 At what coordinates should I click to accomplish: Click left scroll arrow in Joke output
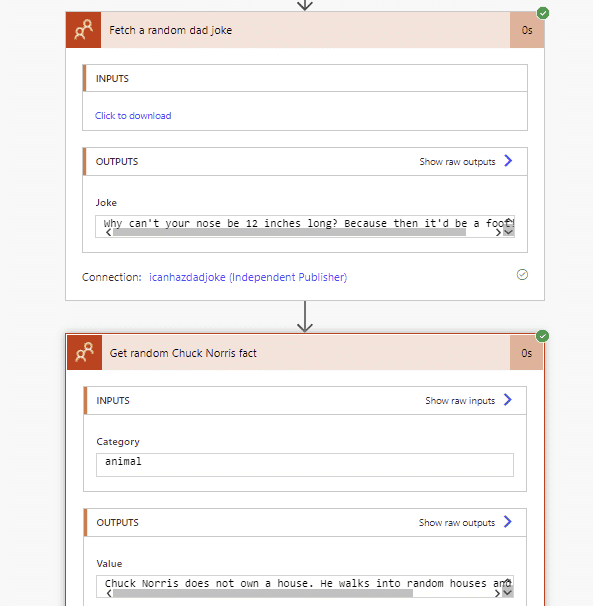tap(109, 232)
